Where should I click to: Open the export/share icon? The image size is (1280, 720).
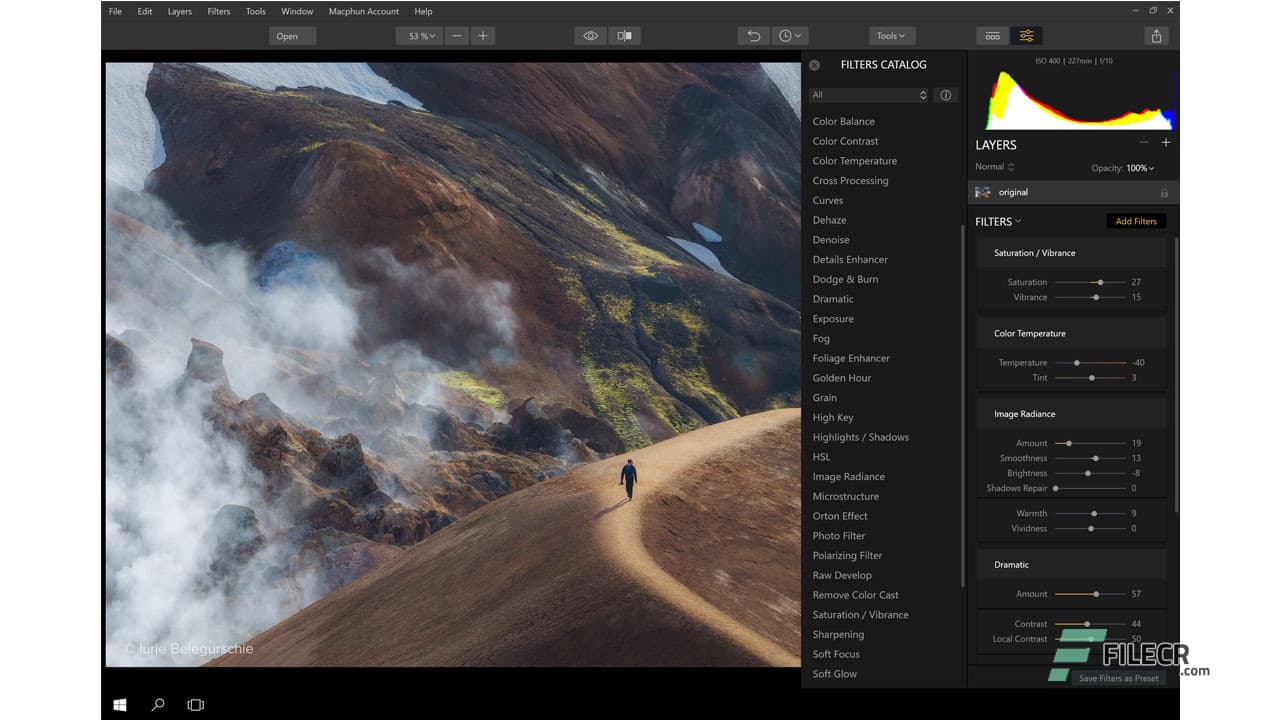(x=1156, y=35)
